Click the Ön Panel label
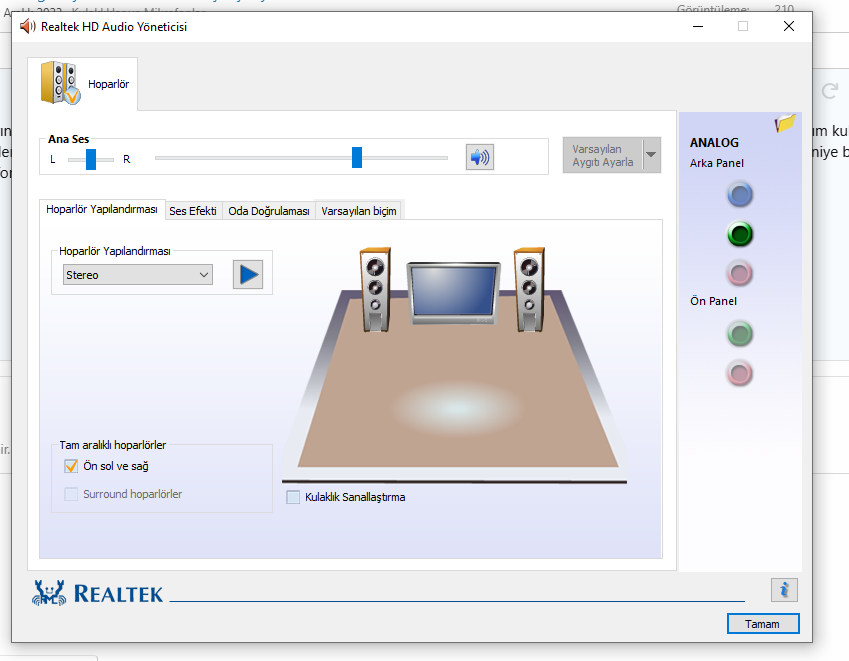The image size is (849, 661). tap(713, 301)
